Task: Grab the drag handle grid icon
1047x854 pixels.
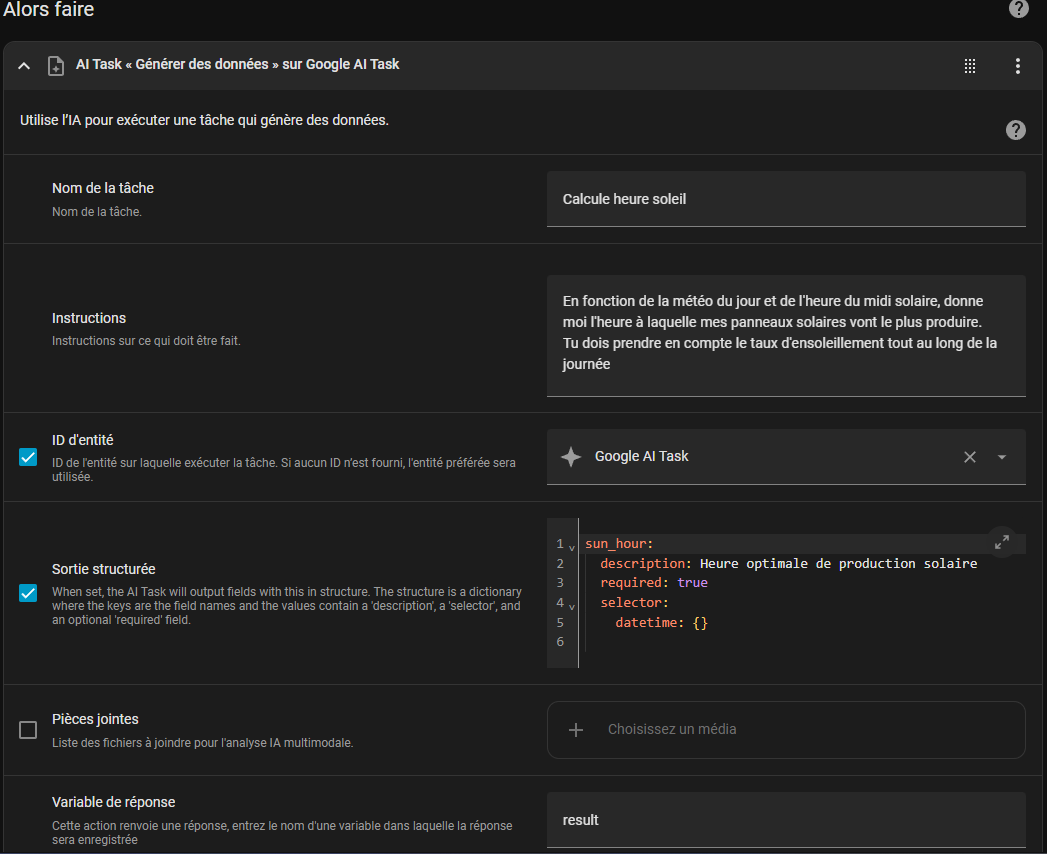Action: (x=969, y=66)
